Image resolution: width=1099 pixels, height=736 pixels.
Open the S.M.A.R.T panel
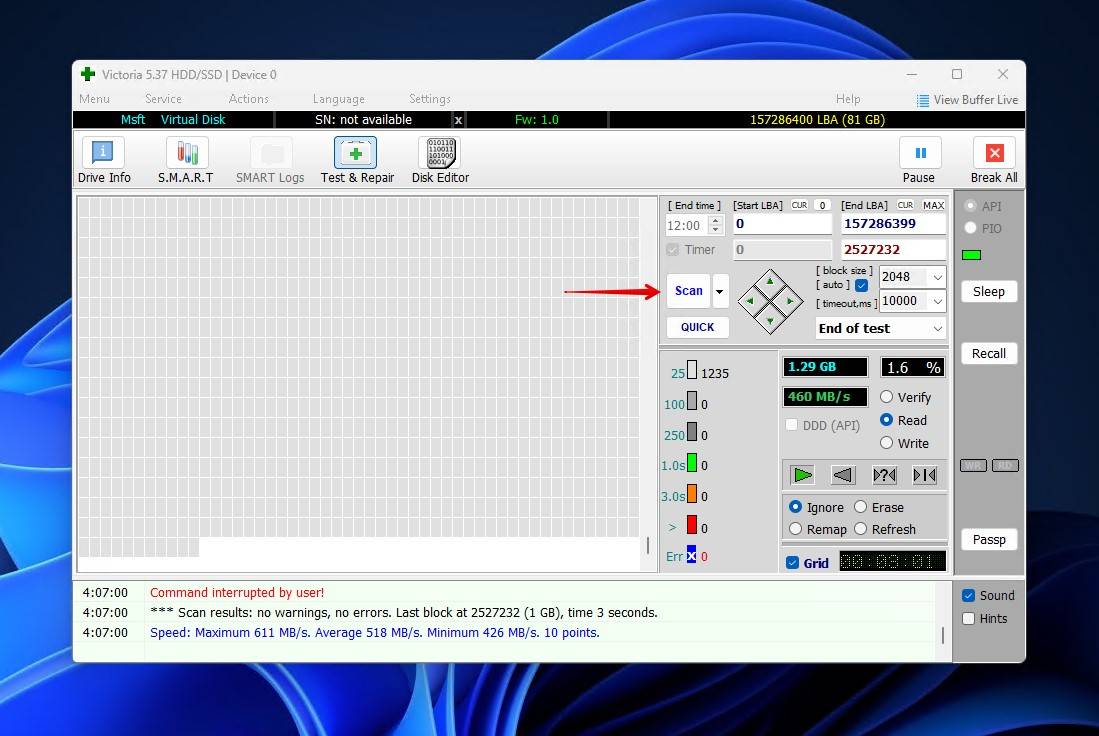[186, 161]
